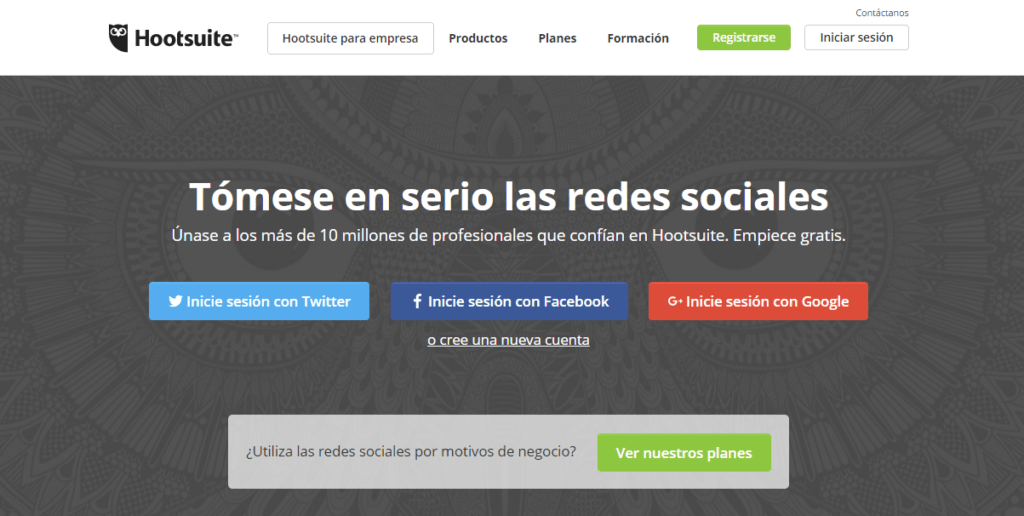Go to Planes in navigation
Screen dimensions: 1024x516
coord(557,38)
